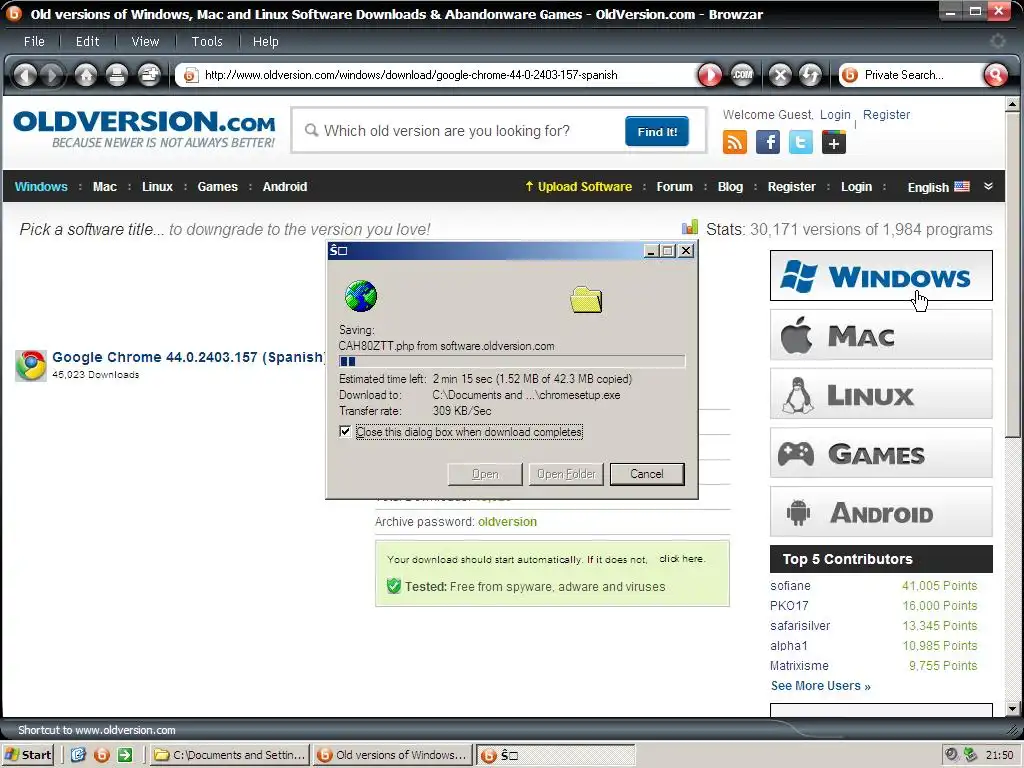1024x768 pixels.
Task: Expand the English language dropdown chevron
Action: [989, 186]
